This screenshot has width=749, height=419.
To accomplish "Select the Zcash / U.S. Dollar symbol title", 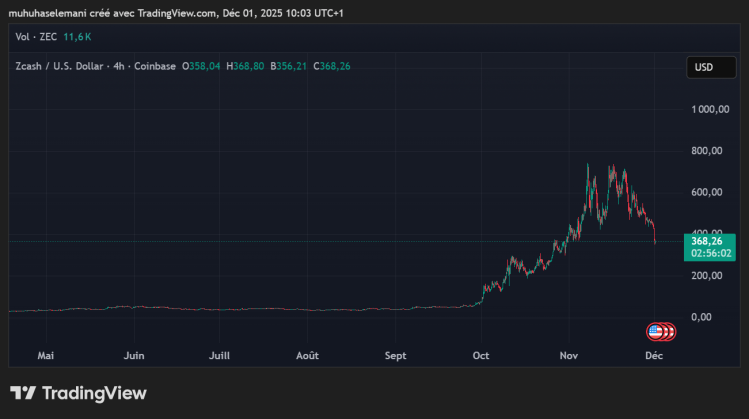I will [59, 66].
